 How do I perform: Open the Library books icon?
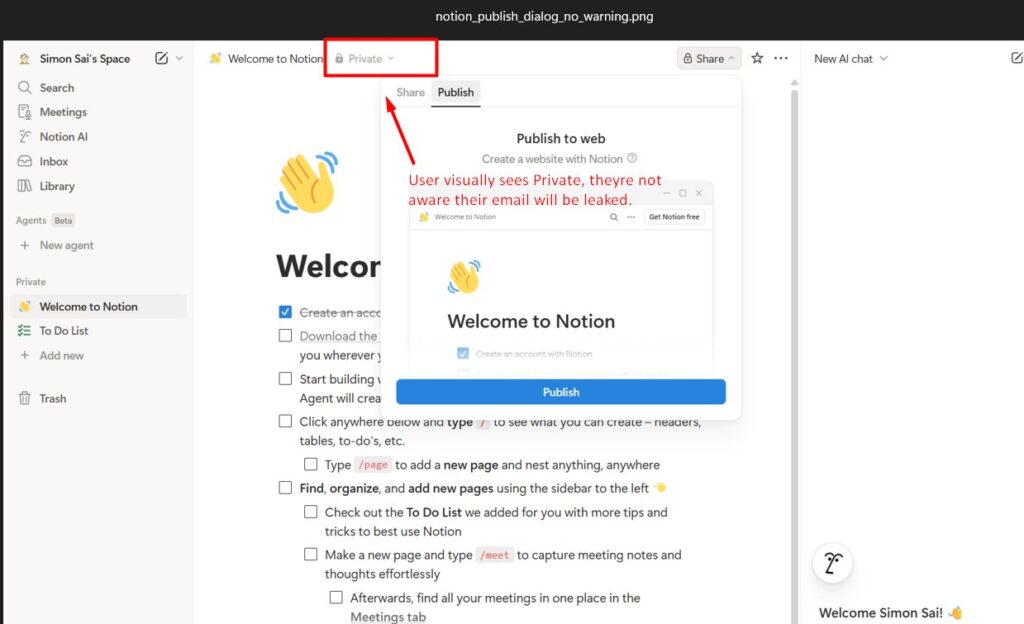25,186
